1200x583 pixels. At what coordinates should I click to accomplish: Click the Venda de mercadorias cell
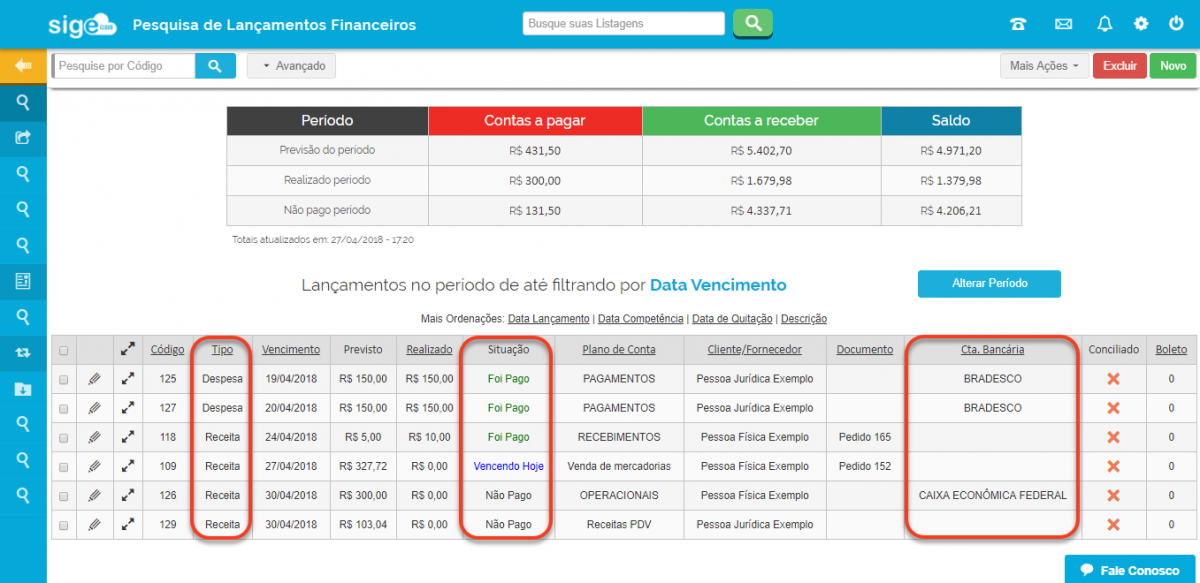pos(619,466)
